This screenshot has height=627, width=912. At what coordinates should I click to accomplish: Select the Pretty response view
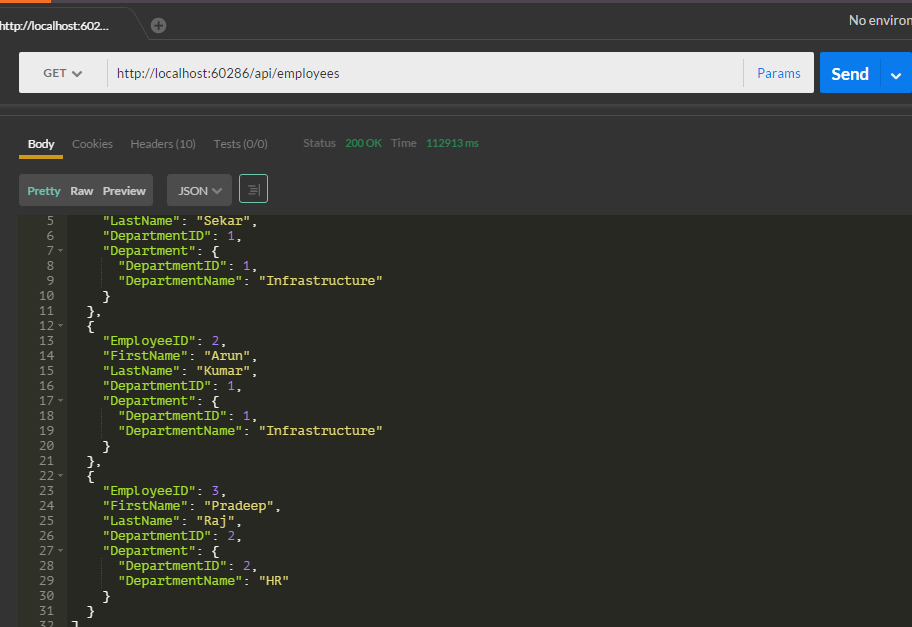(44, 191)
